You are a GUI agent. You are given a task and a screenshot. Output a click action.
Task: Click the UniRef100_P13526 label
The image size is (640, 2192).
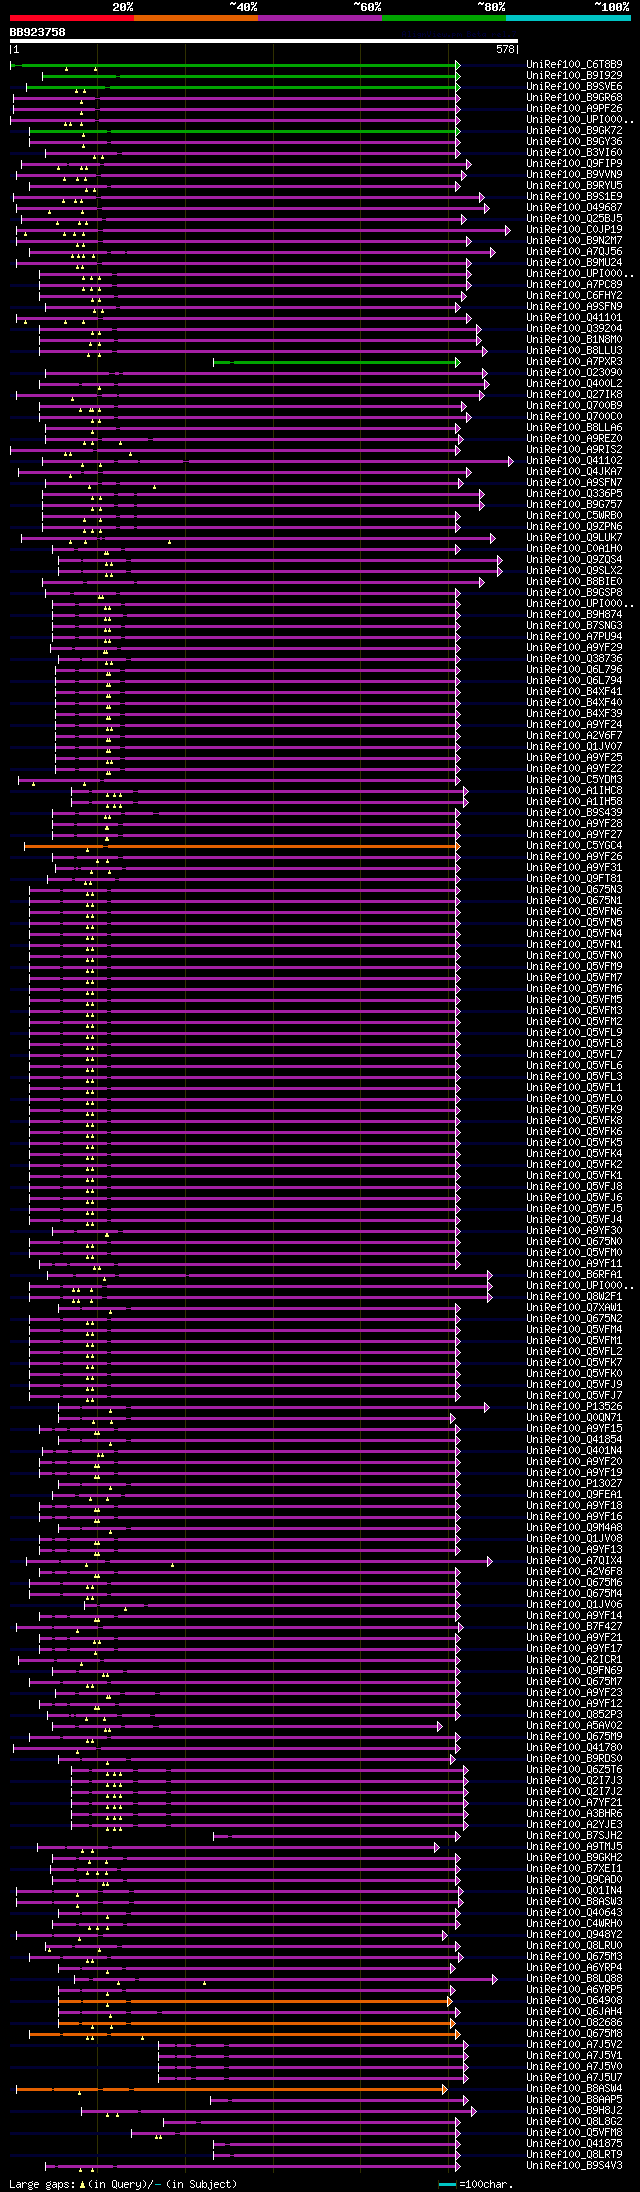574,1407
